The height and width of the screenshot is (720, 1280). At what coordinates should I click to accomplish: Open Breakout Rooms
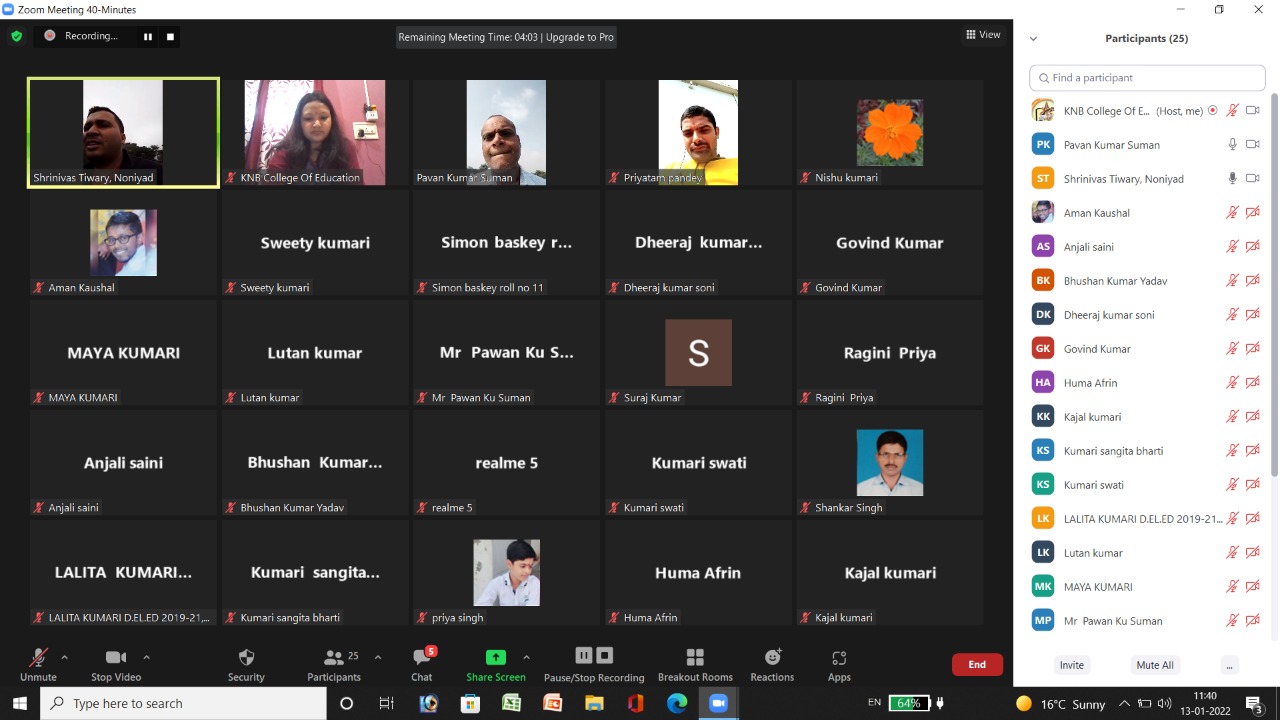695,664
